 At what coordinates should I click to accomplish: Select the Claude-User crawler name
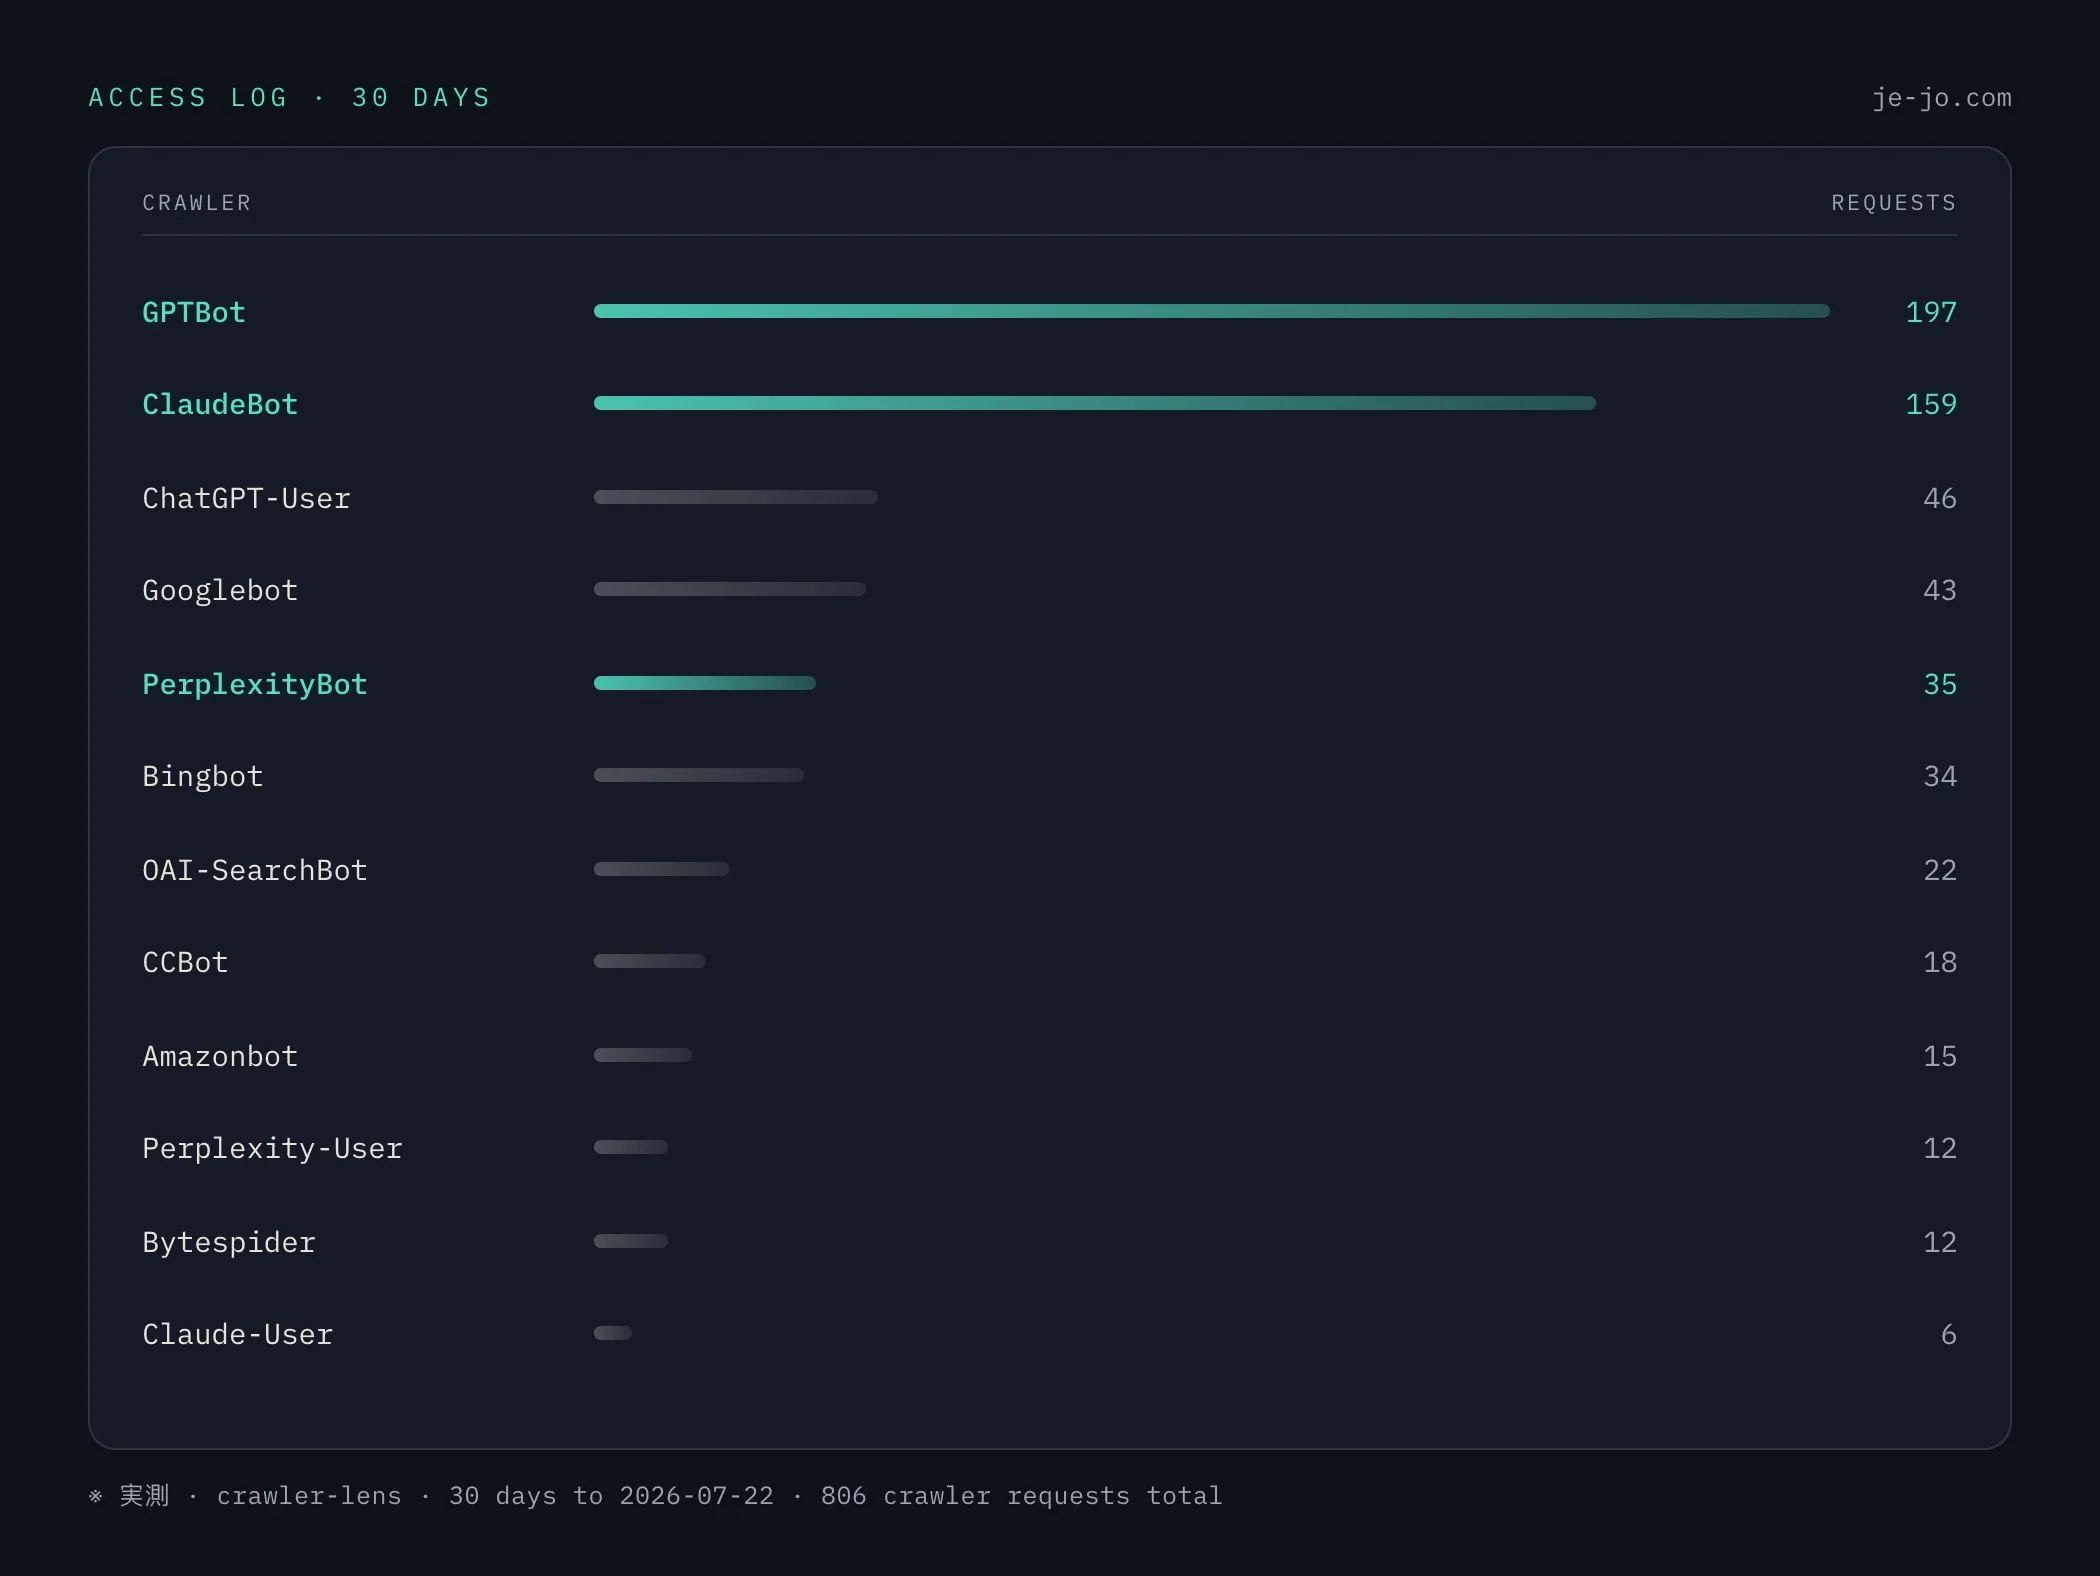[238, 1334]
